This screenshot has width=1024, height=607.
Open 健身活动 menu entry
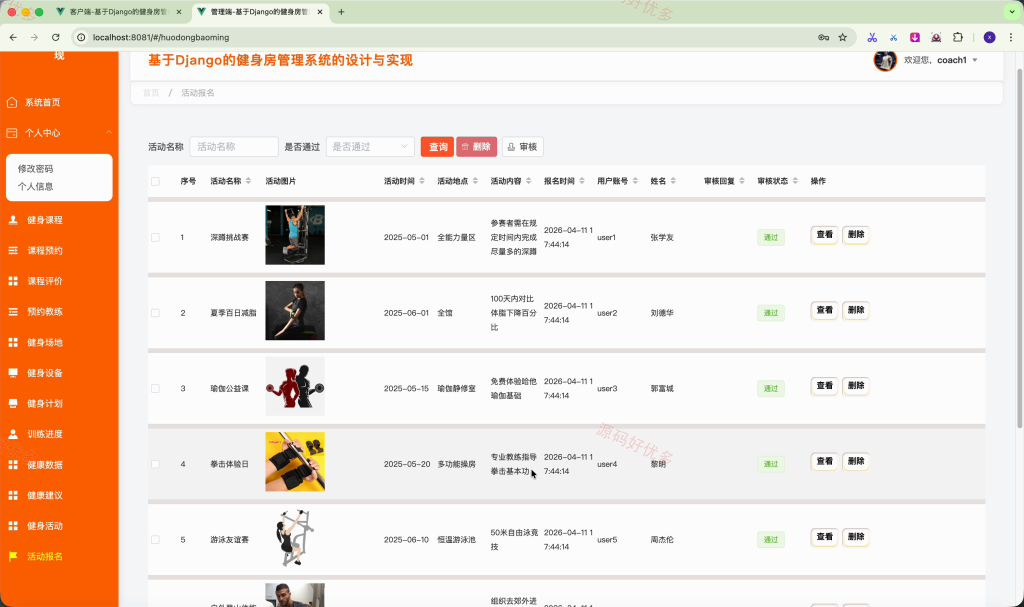[45, 526]
